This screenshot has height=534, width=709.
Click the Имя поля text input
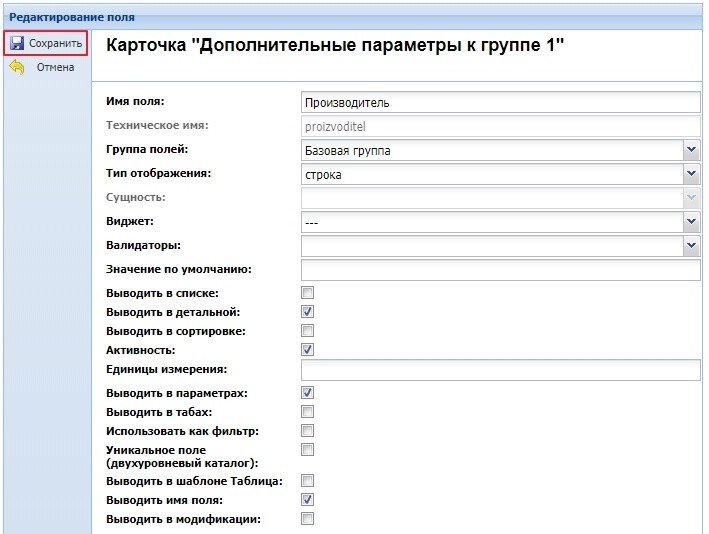tap(500, 102)
